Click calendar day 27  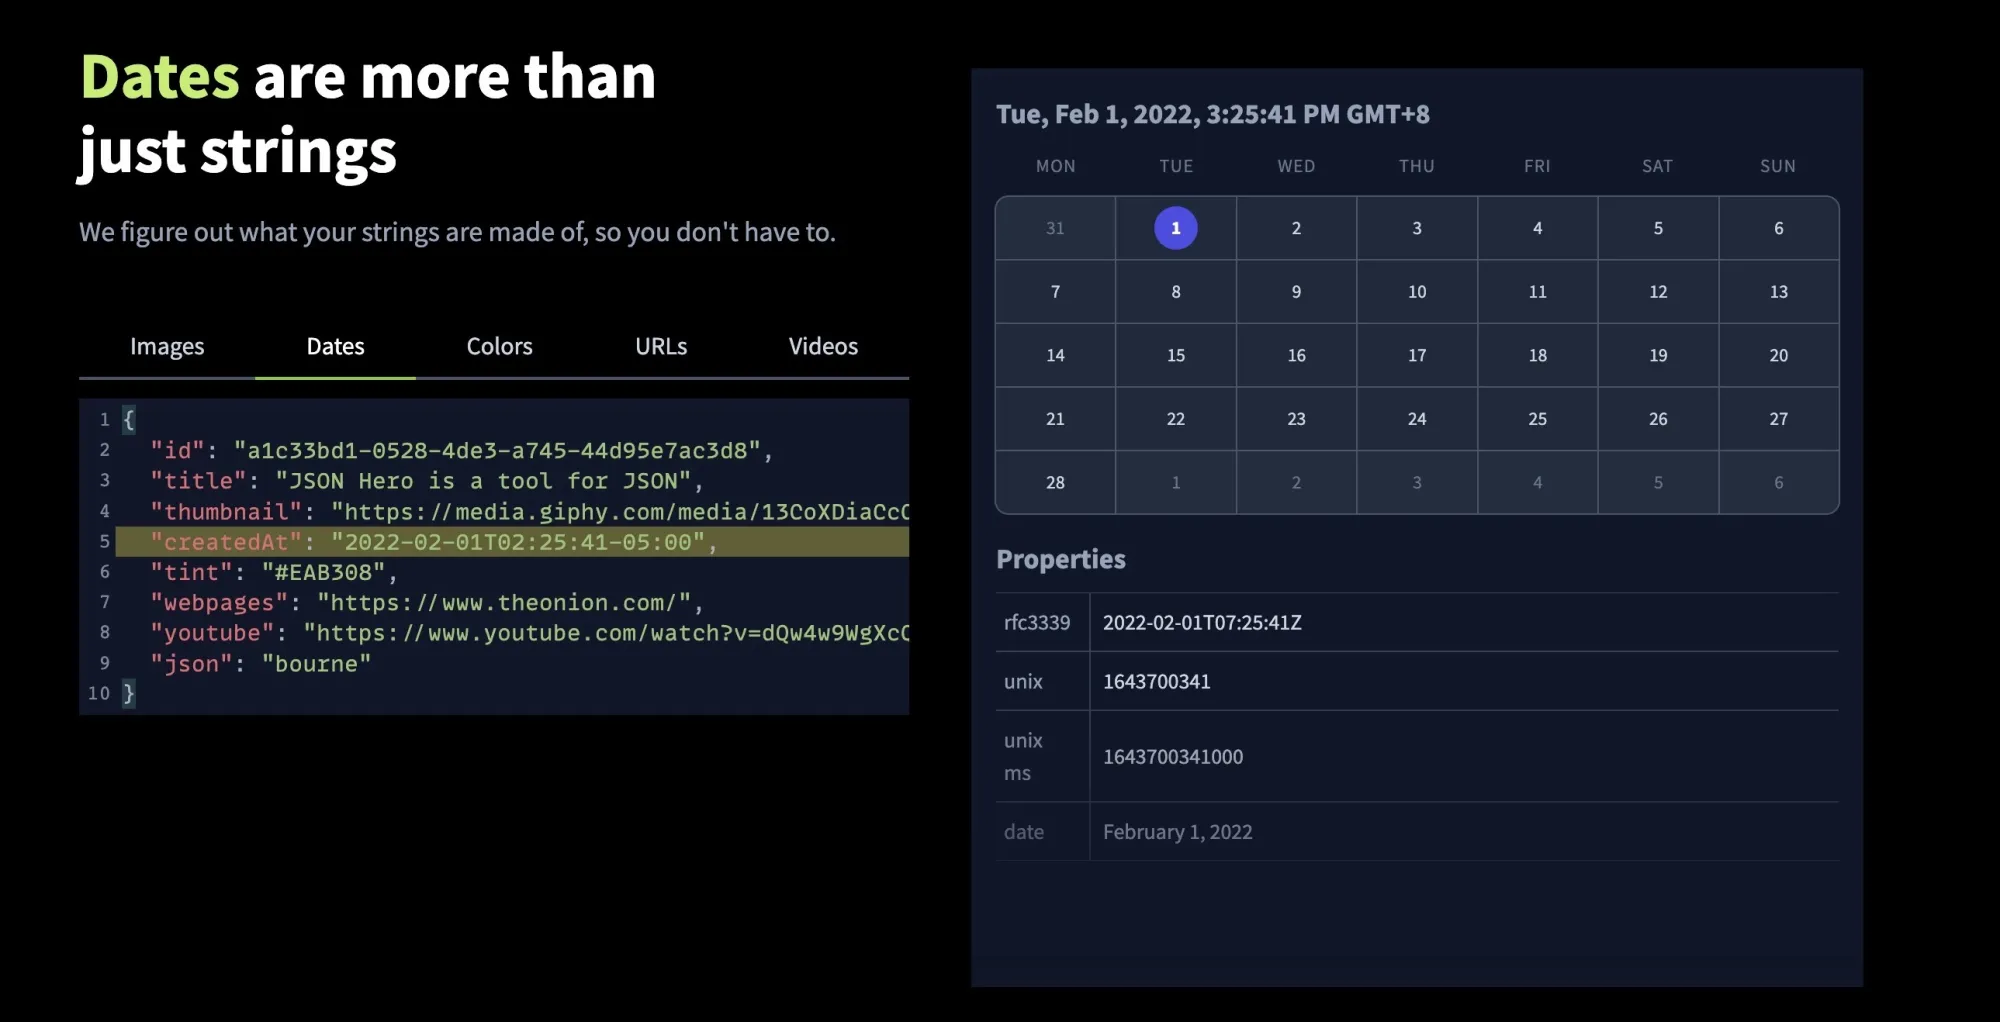point(1778,419)
